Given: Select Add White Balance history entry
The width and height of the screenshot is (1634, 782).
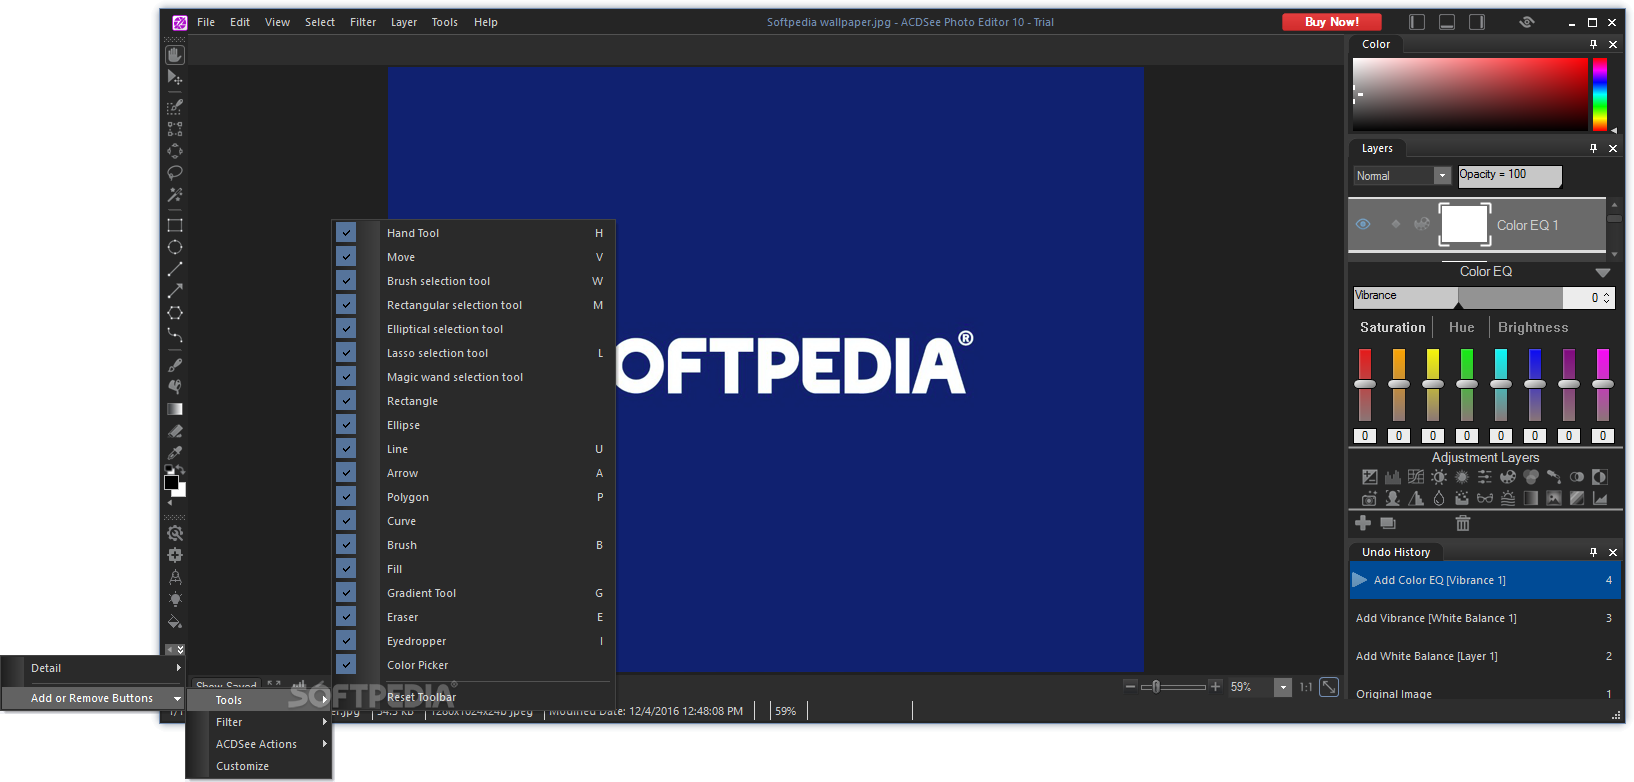Looking at the screenshot, I should click(1484, 656).
